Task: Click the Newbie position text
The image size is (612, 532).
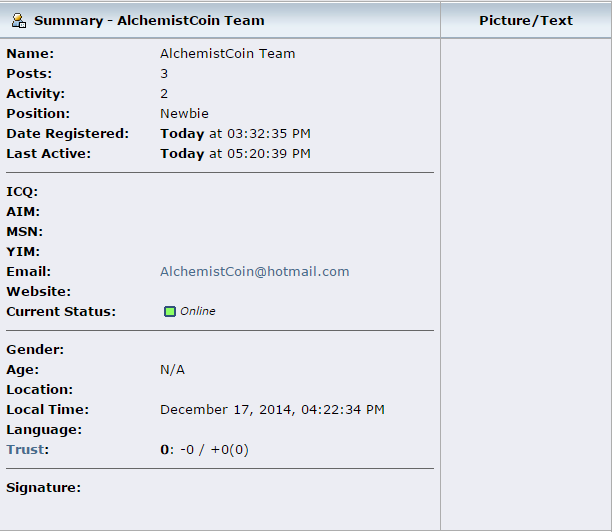Action: coord(184,114)
